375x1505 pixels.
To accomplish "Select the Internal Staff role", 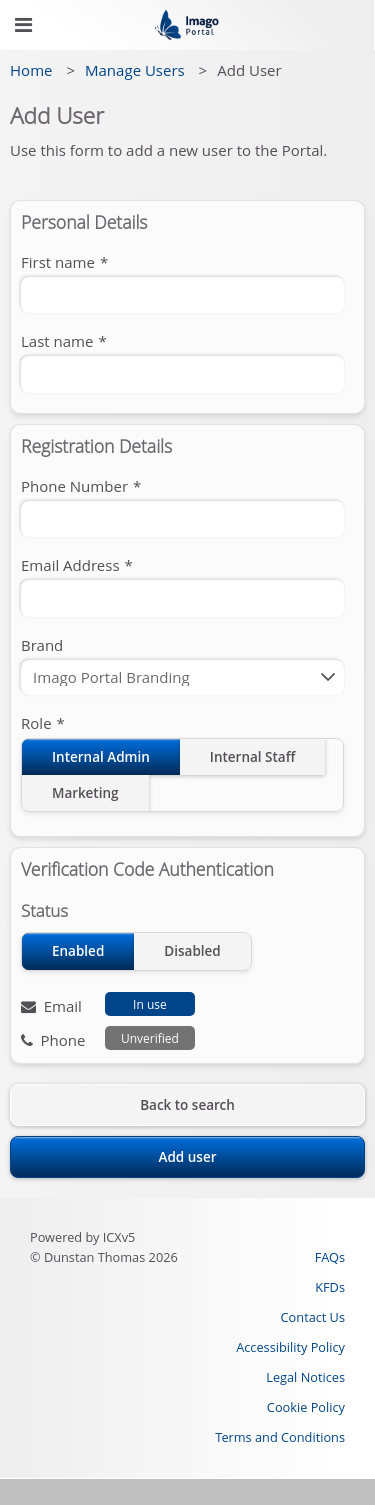I will pyautogui.click(x=253, y=757).
